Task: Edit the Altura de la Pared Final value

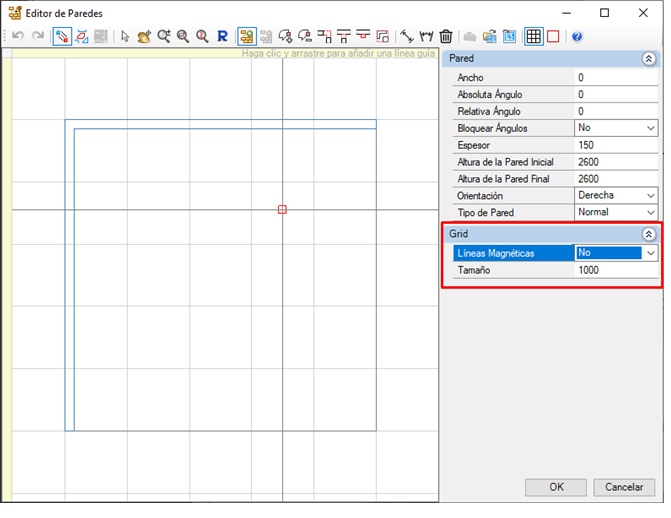Action: pos(616,179)
